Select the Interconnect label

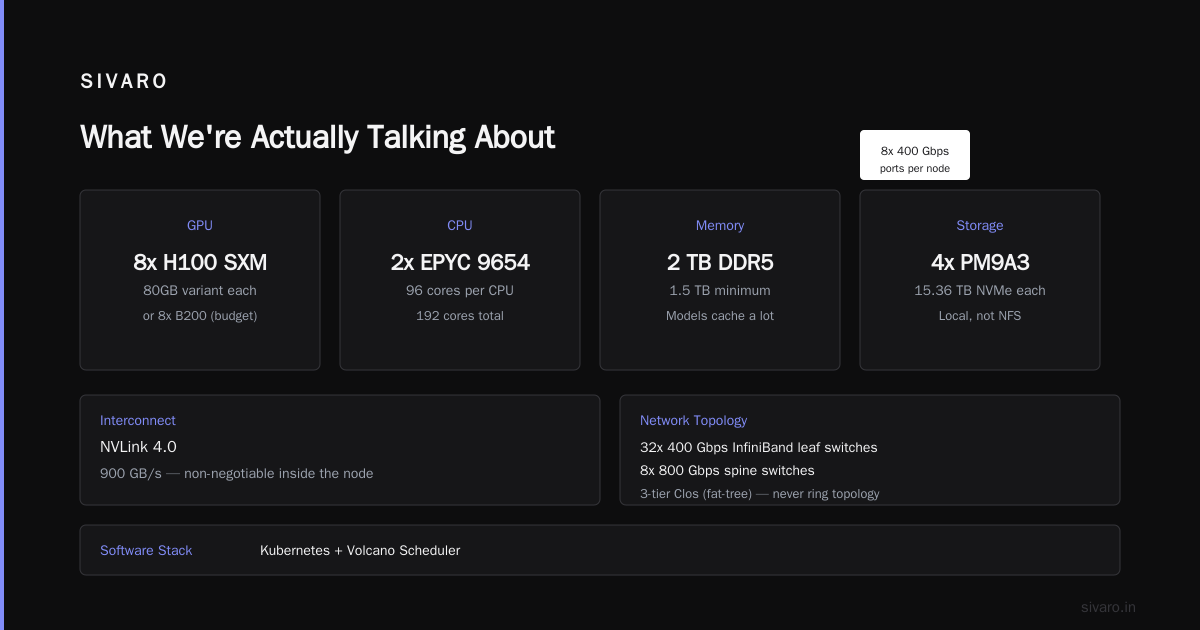pos(138,421)
